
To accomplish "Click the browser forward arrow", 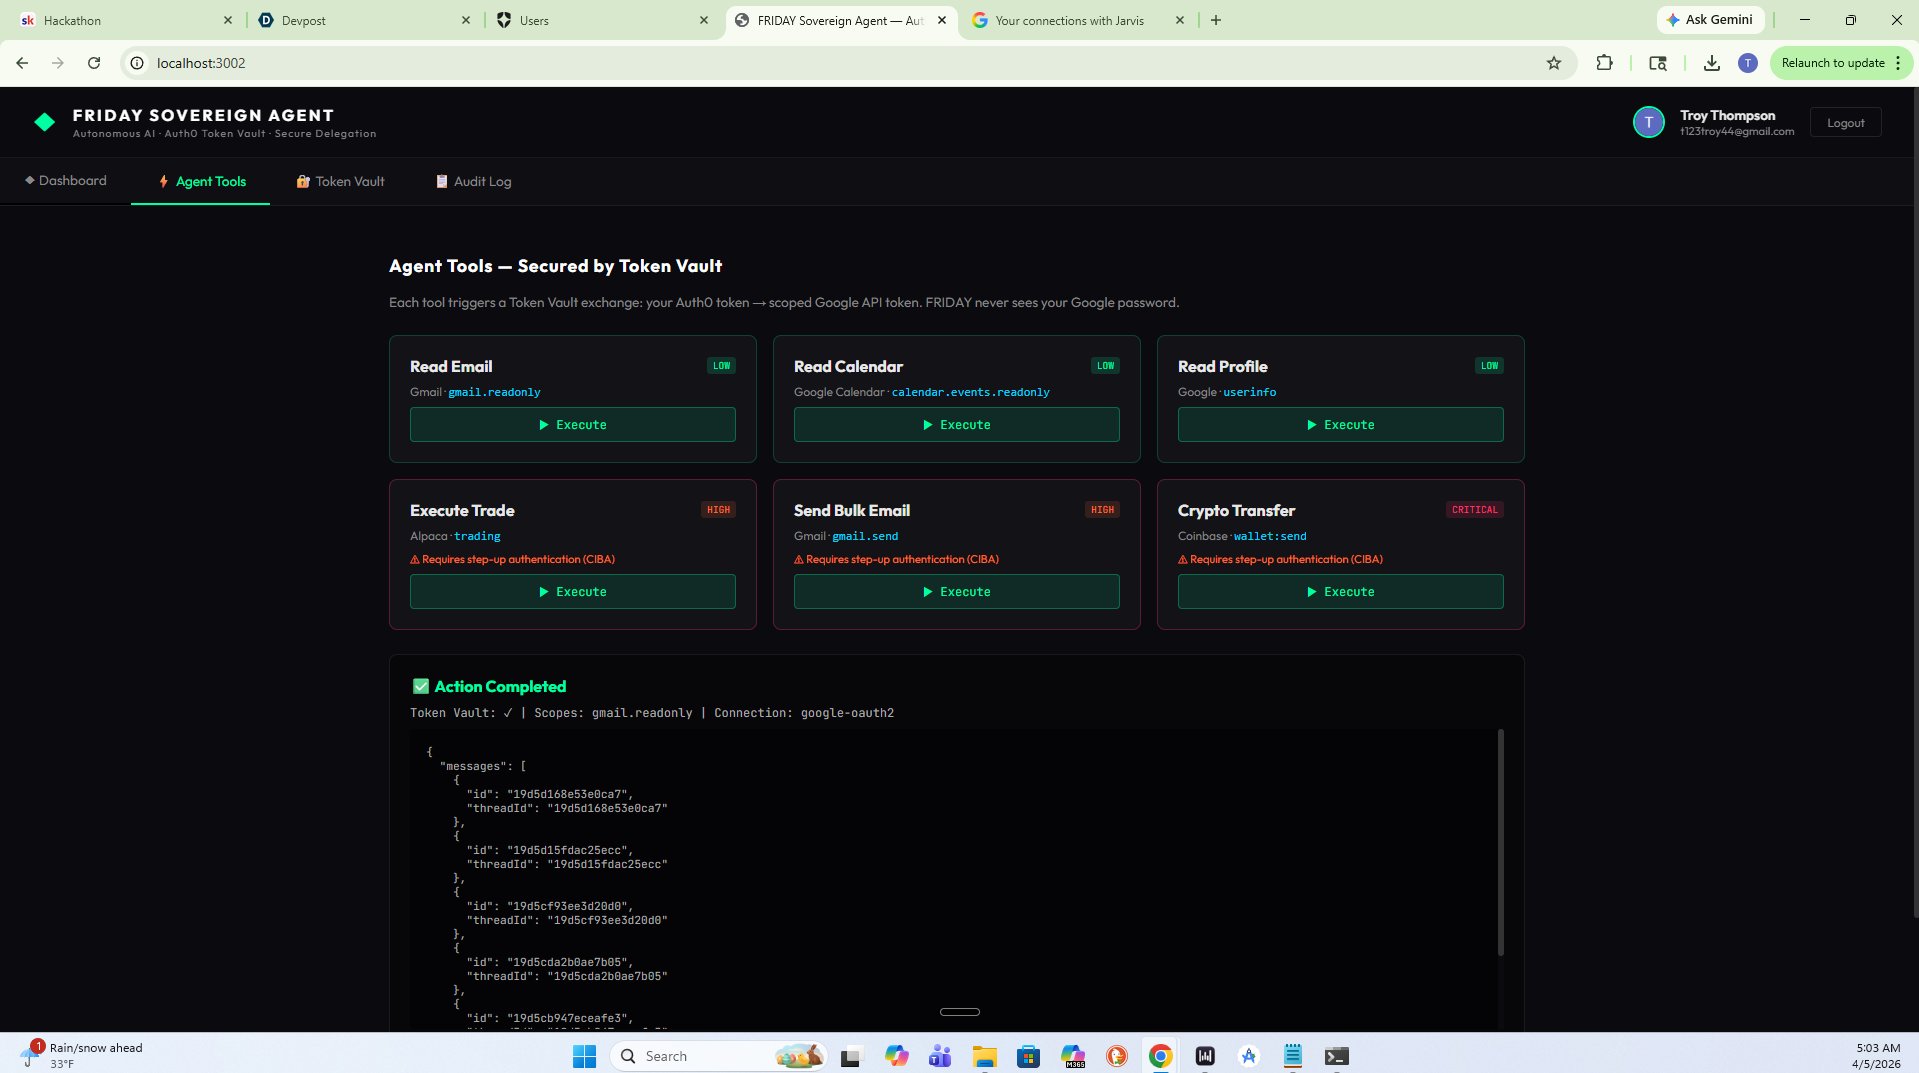I will click(58, 63).
